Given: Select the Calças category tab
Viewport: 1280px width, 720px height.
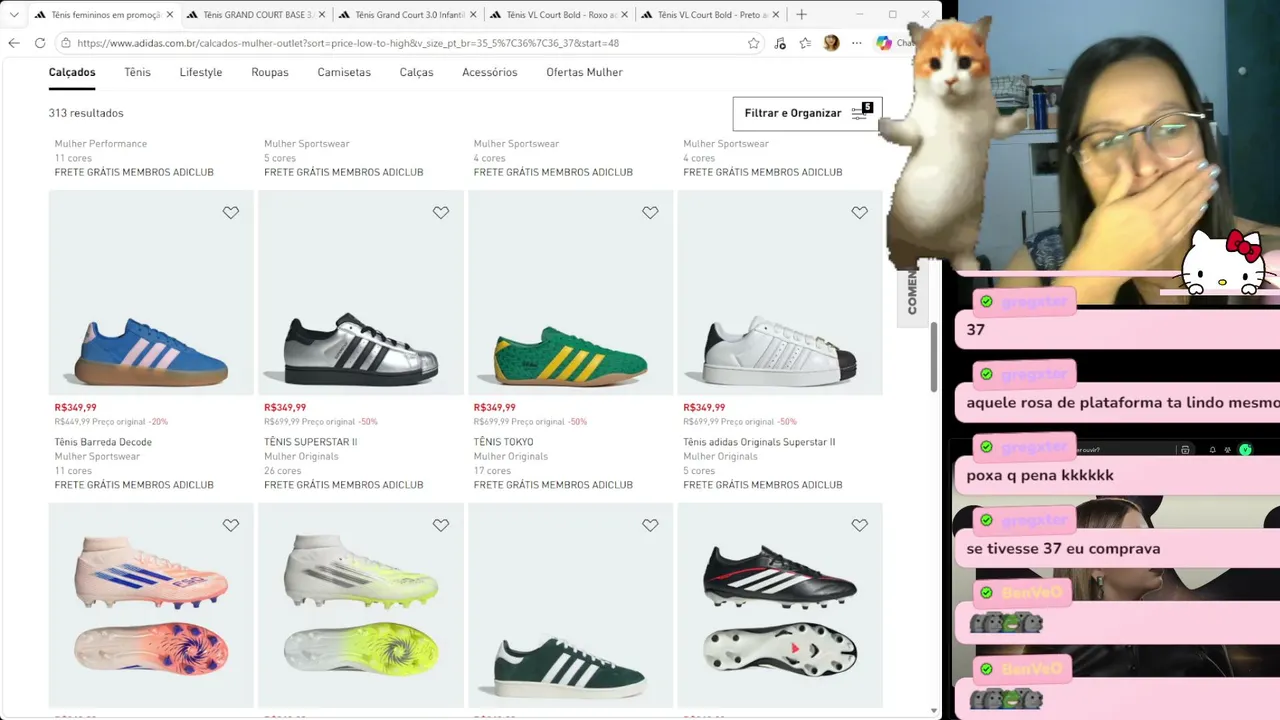Looking at the screenshot, I should [x=416, y=72].
